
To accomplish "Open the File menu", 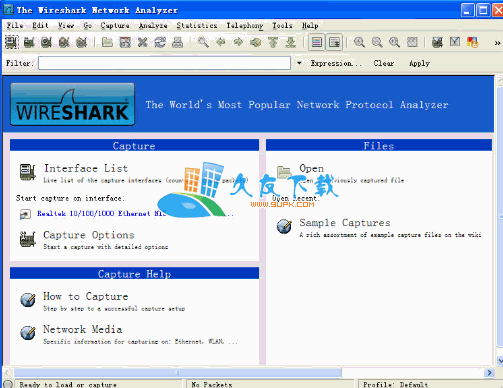I will (x=15, y=25).
